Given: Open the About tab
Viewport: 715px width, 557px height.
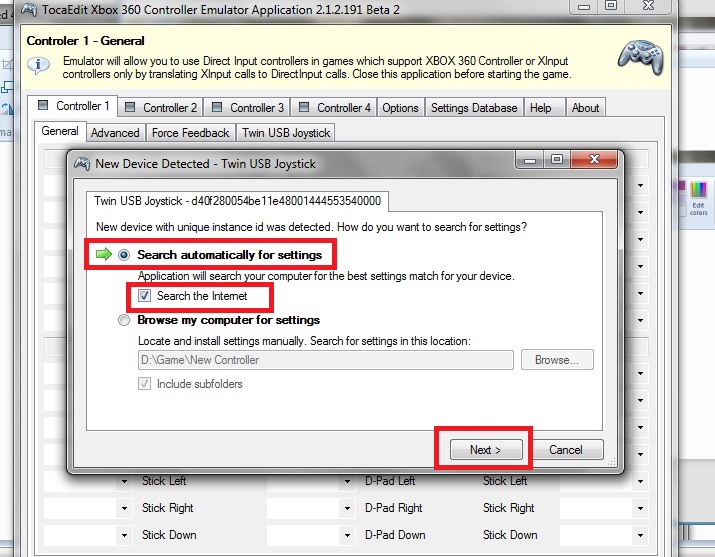Looking at the screenshot, I should coord(585,108).
